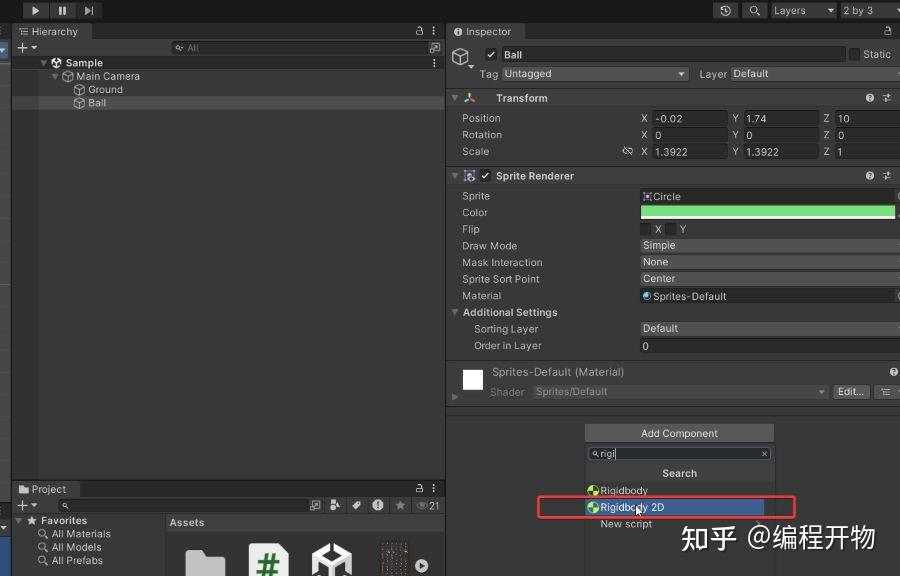Collapse the Sprite Renderer component
This screenshot has width=900, height=576.
pyautogui.click(x=455, y=176)
